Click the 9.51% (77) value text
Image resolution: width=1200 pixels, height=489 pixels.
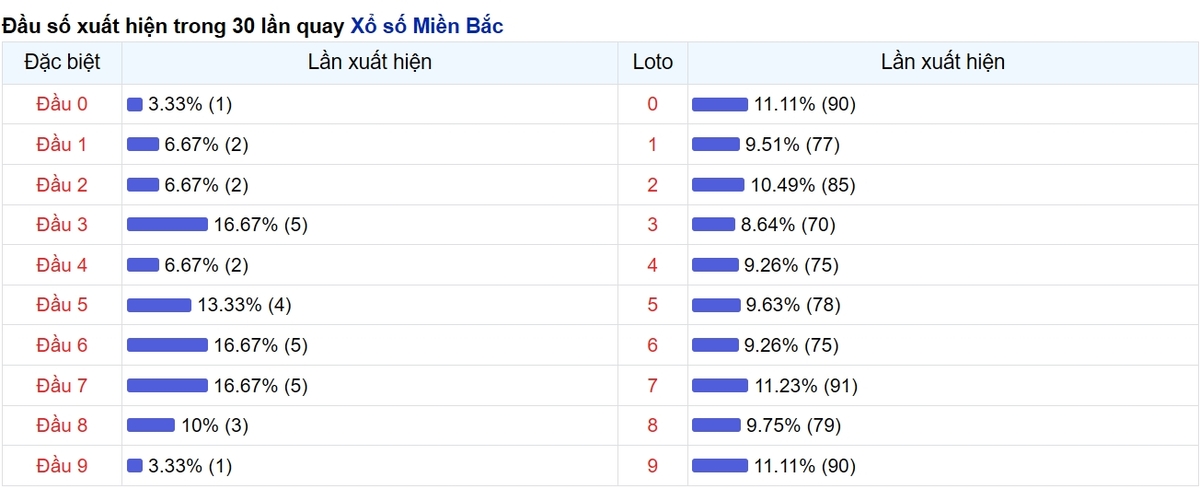(792, 145)
